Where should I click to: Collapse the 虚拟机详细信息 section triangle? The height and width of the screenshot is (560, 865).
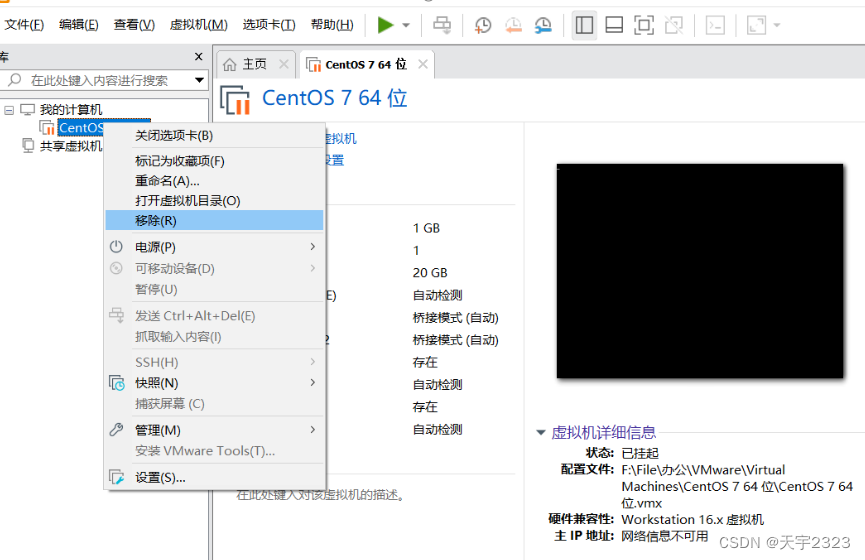pyautogui.click(x=541, y=433)
